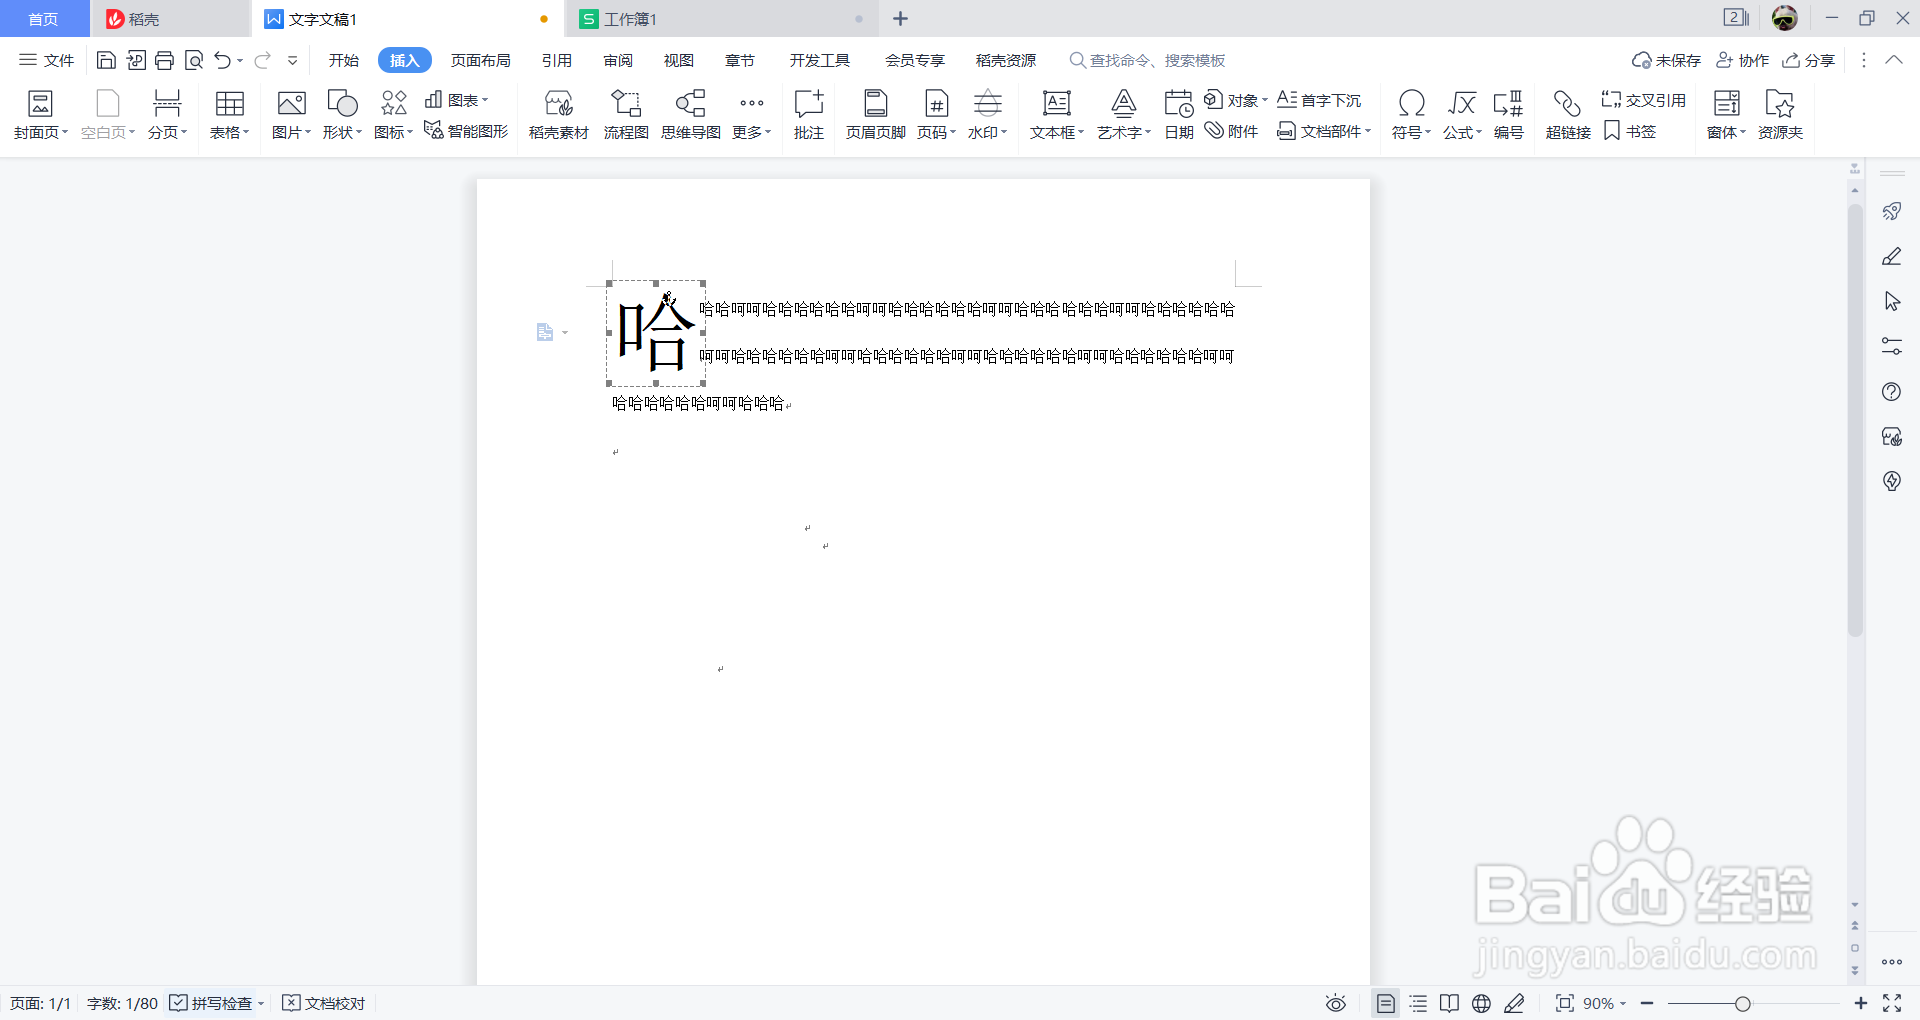Insert a text box (文本框)

(1057, 115)
